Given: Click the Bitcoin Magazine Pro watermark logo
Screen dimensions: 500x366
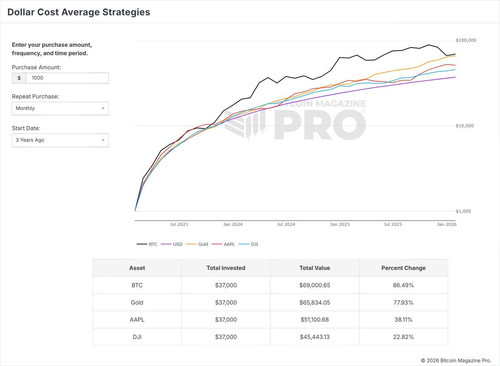Looking at the screenshot, I should tap(295, 119).
